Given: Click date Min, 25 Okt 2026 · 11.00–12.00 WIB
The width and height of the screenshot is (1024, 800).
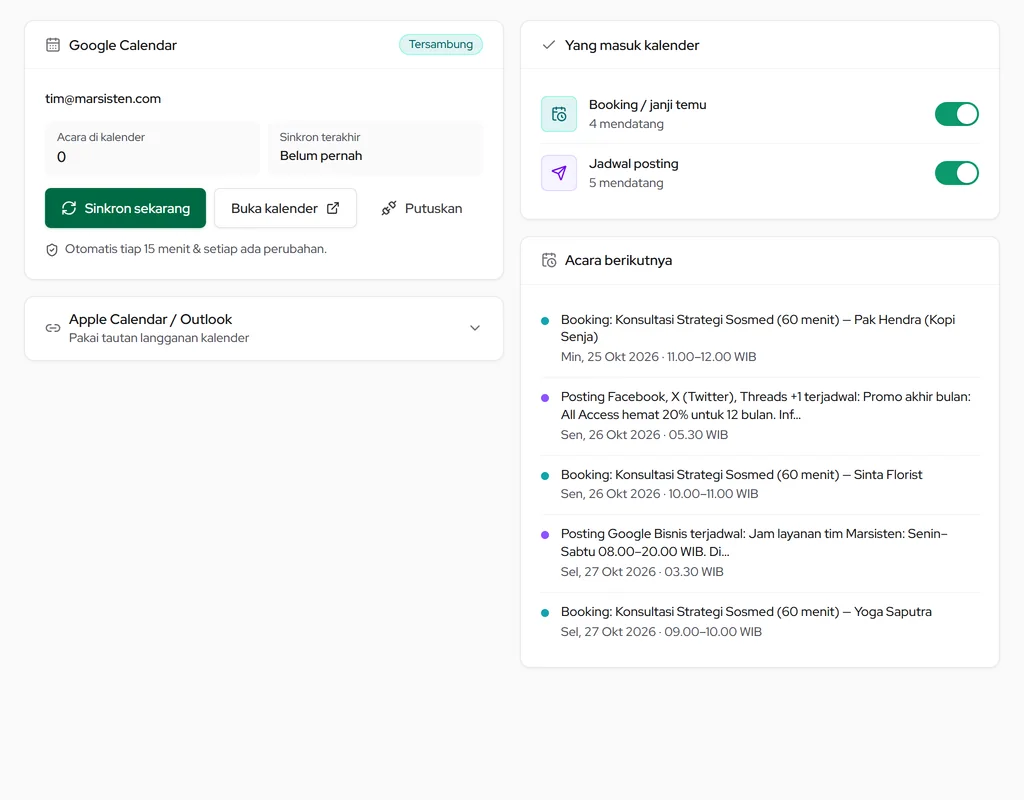Looking at the screenshot, I should [x=658, y=357].
